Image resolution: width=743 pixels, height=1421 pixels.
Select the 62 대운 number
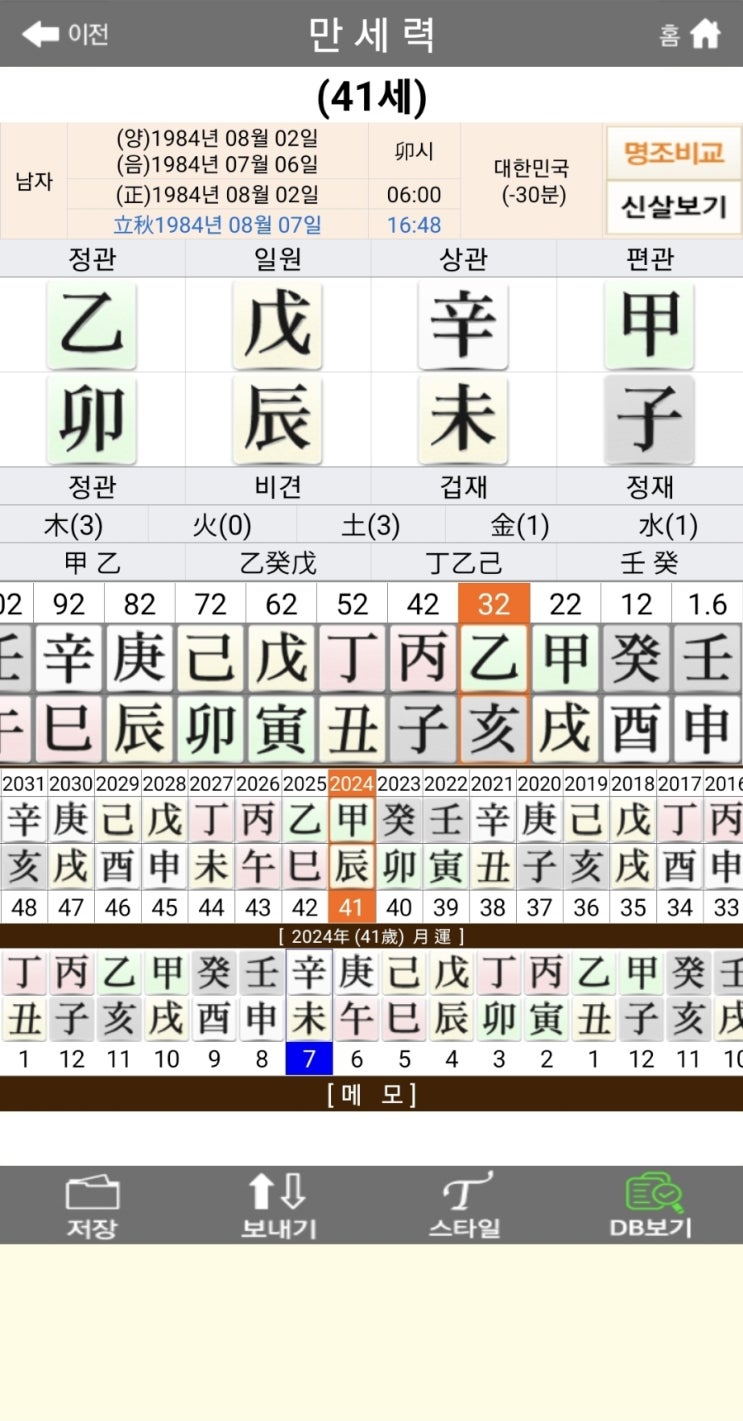pos(281,603)
